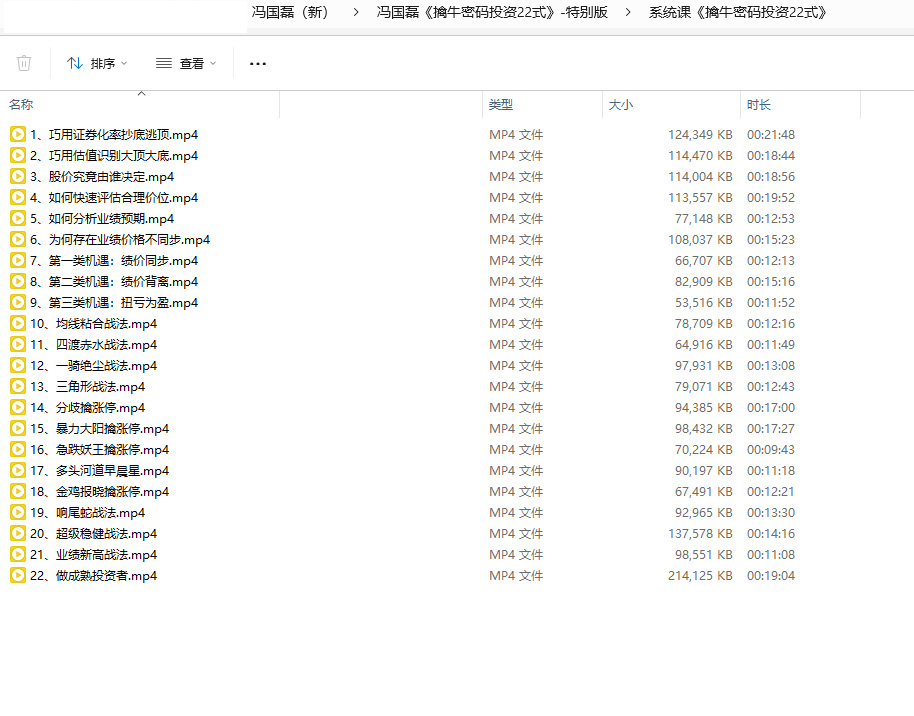This screenshot has height=716, width=914.
Task: Select file name 3、股价究竟由谁决定.mp4
Action: (x=102, y=177)
